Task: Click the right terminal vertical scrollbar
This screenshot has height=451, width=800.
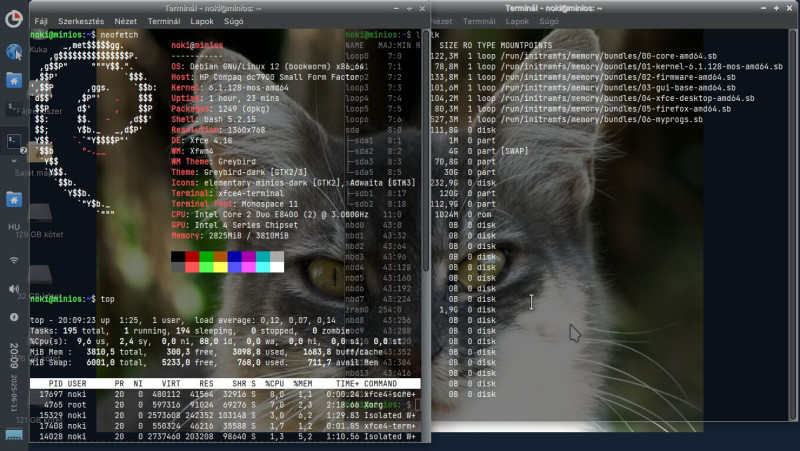Action: [x=794, y=224]
